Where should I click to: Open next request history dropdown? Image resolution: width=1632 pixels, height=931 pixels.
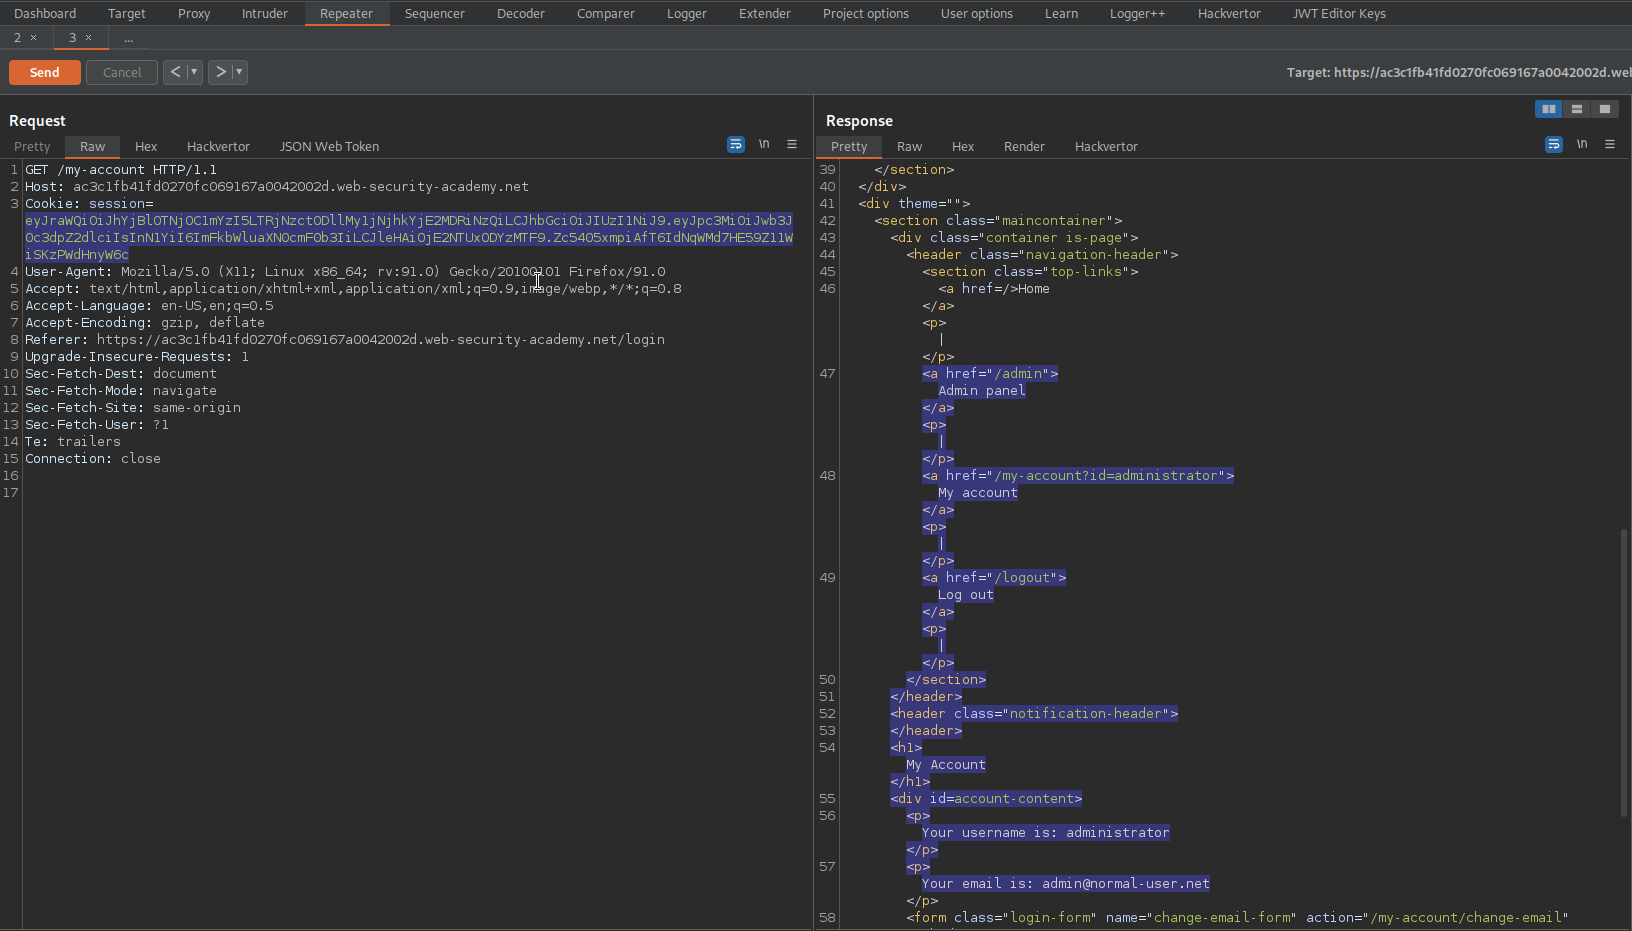[239, 72]
